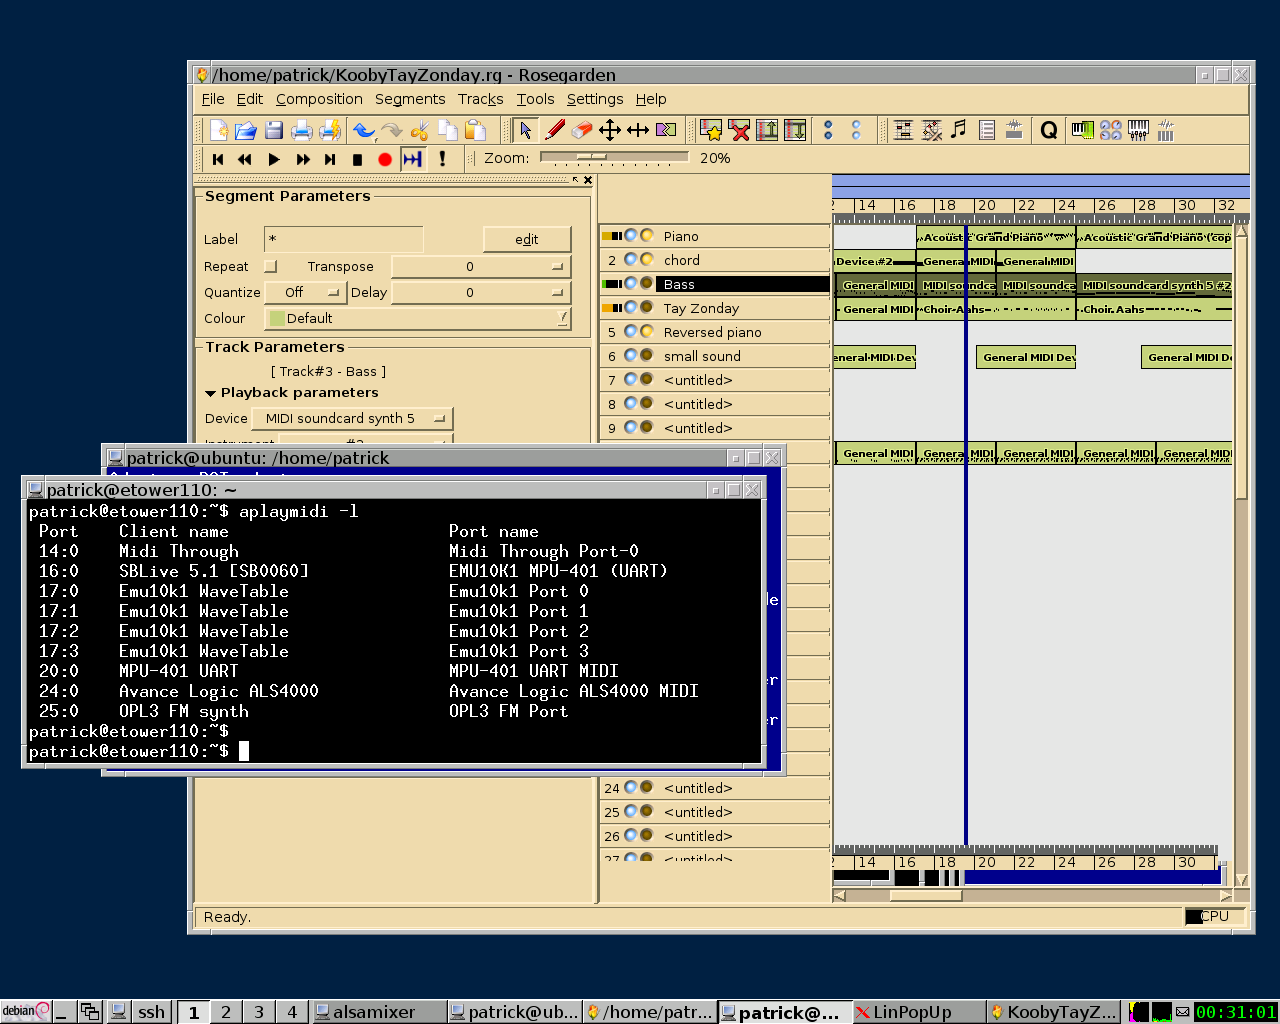The width and height of the screenshot is (1280, 1024).
Task: Rewind to the beginning of the composition
Action: tap(218, 159)
